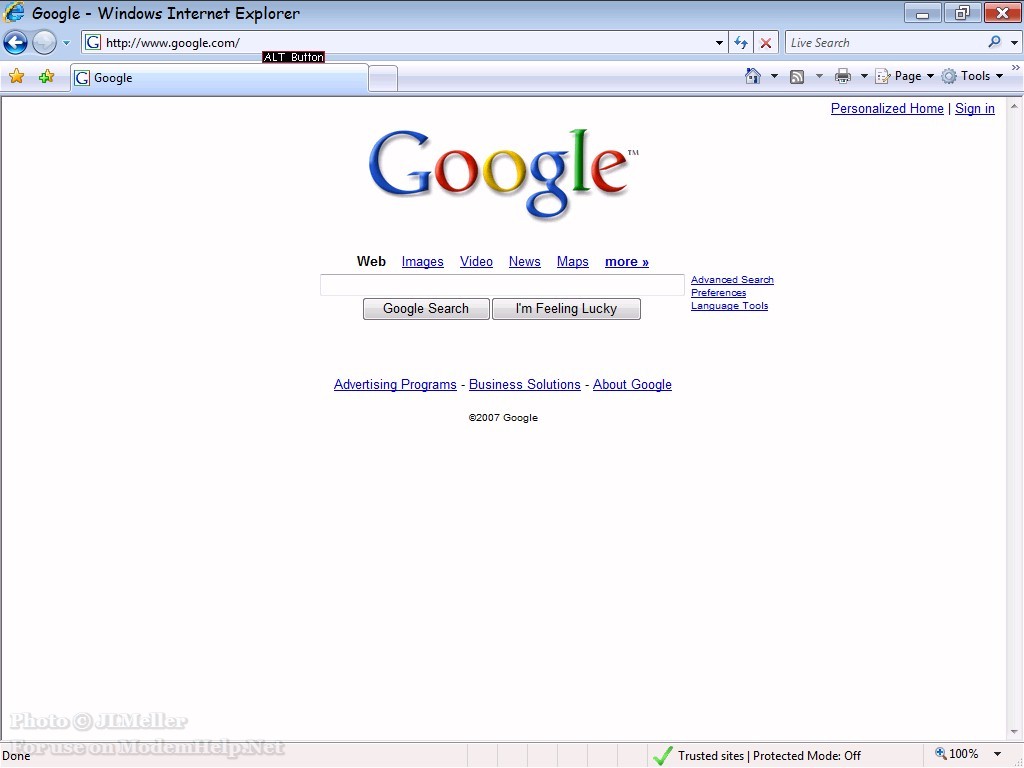The width and height of the screenshot is (1024, 768).
Task: Stop loading with the red X icon
Action: pos(765,43)
